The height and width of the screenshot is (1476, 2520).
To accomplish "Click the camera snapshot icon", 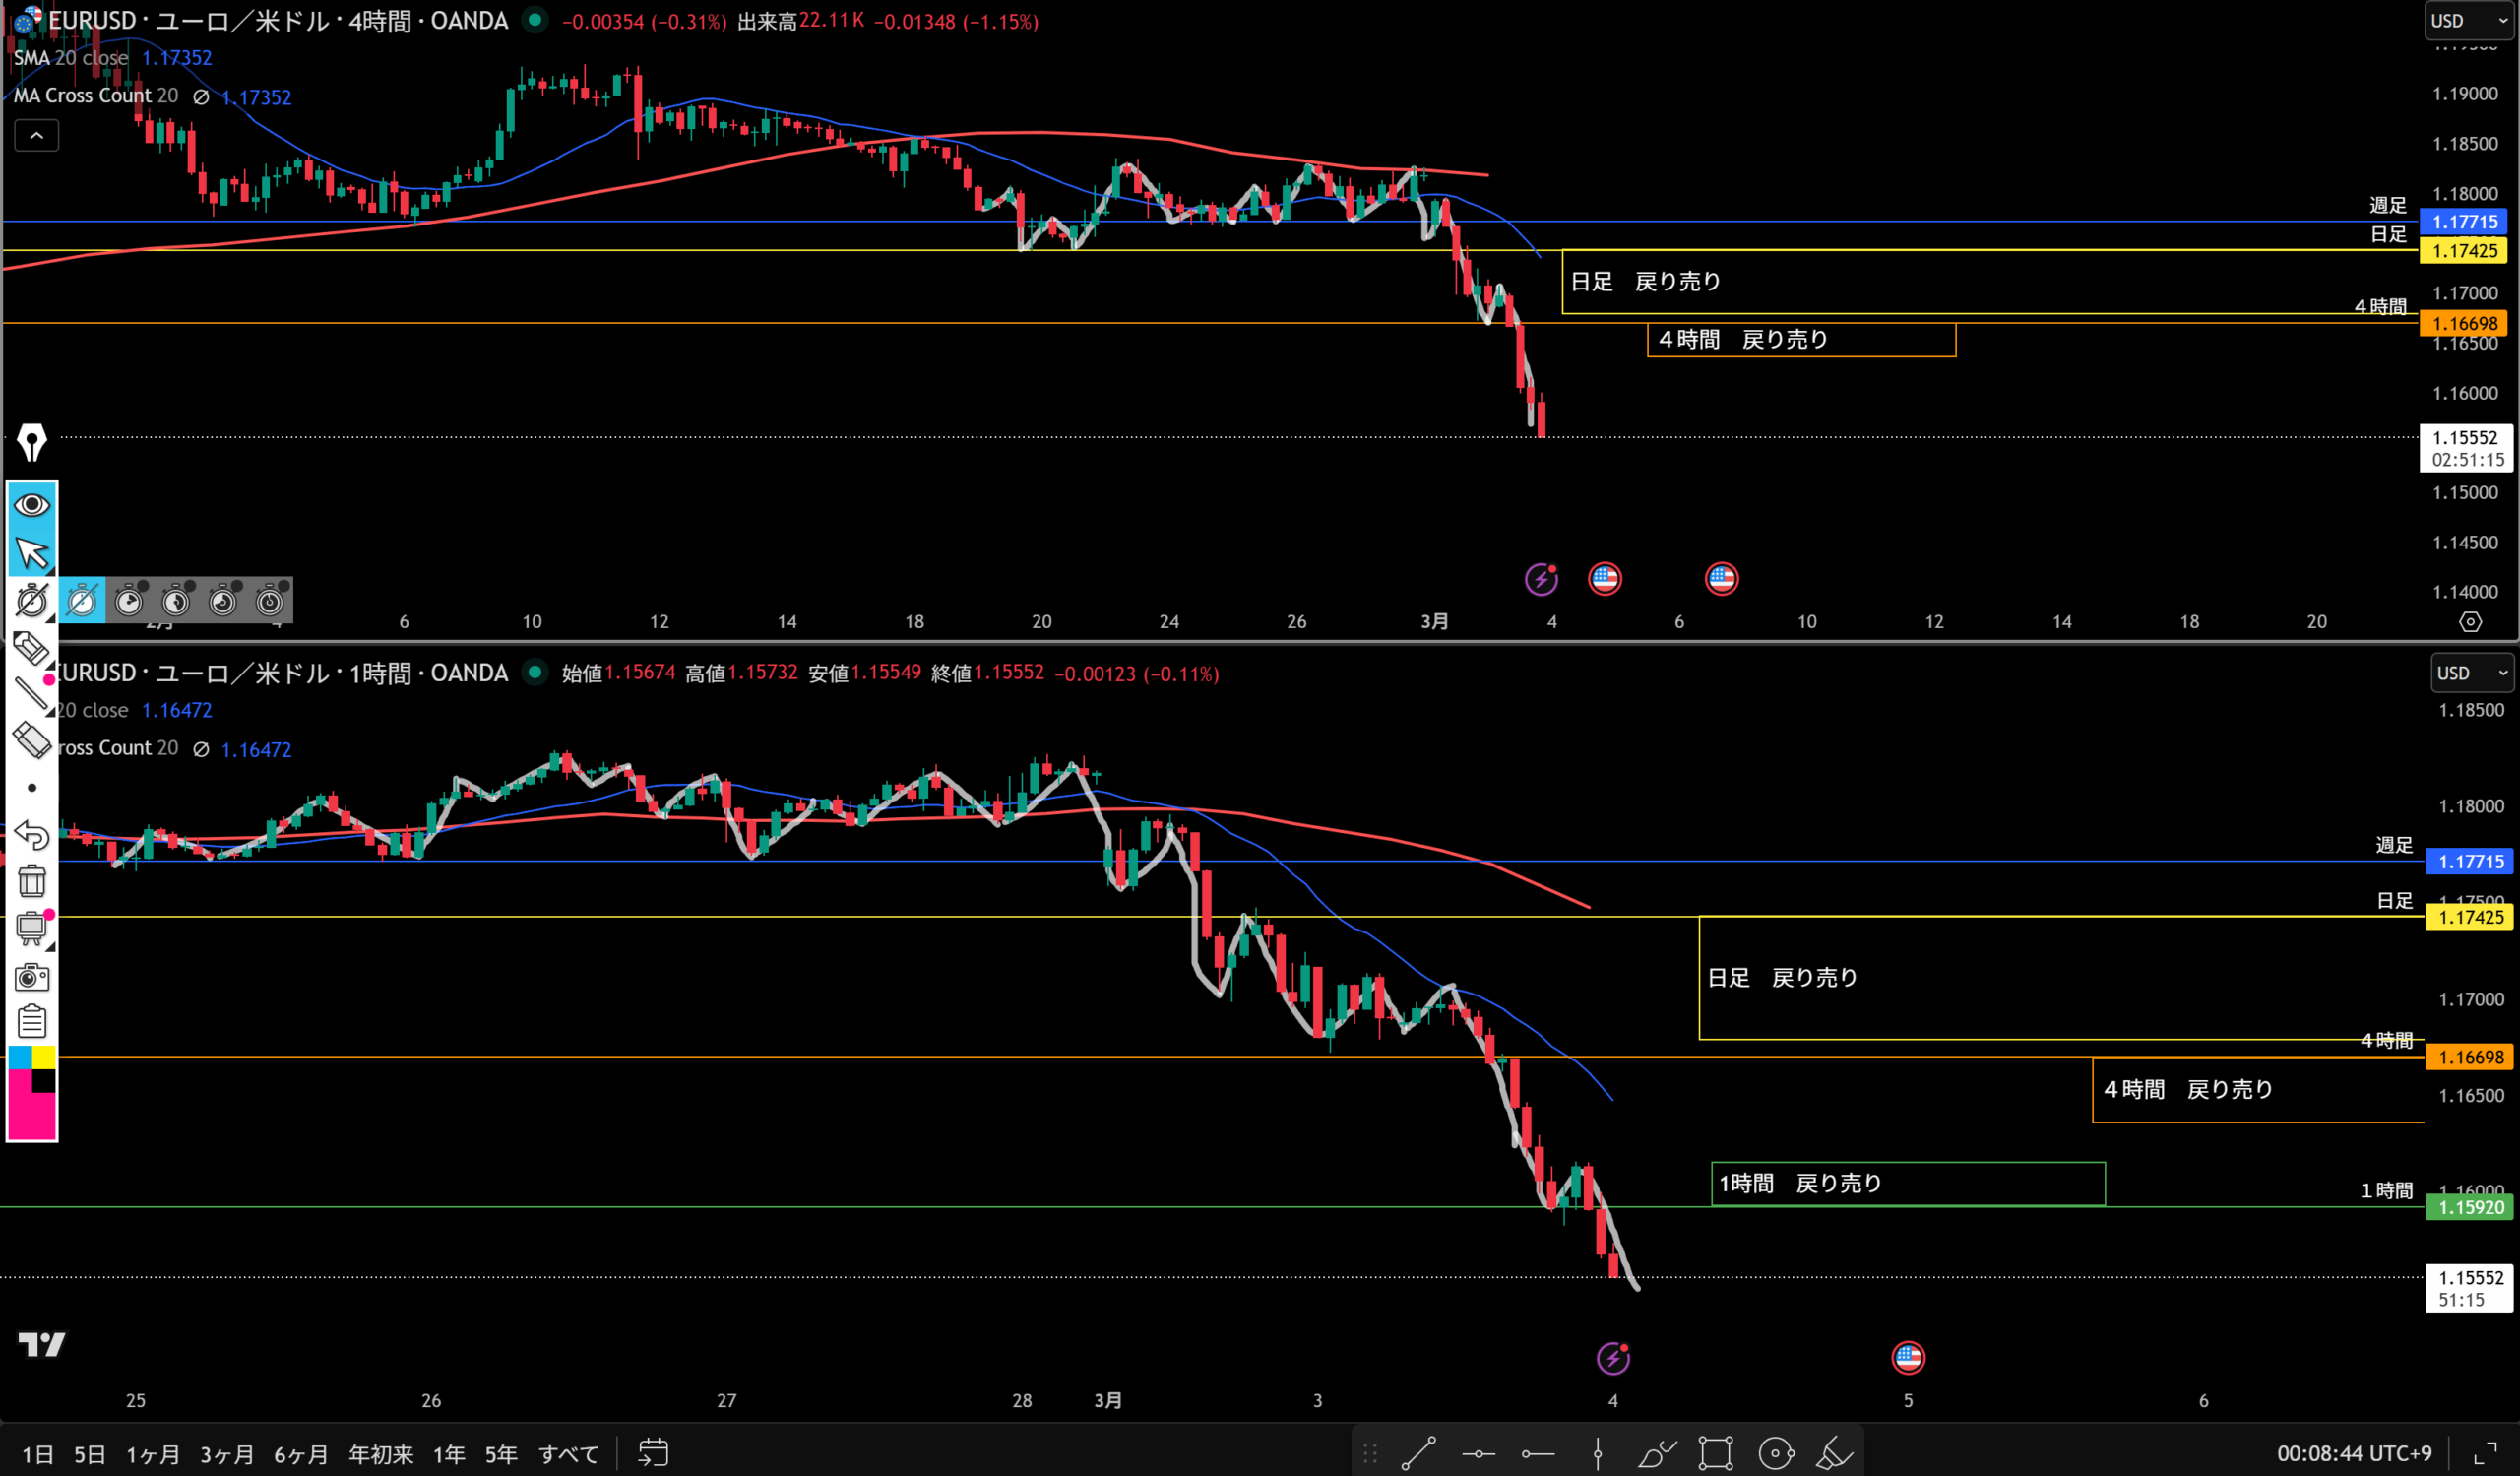I will click(32, 976).
